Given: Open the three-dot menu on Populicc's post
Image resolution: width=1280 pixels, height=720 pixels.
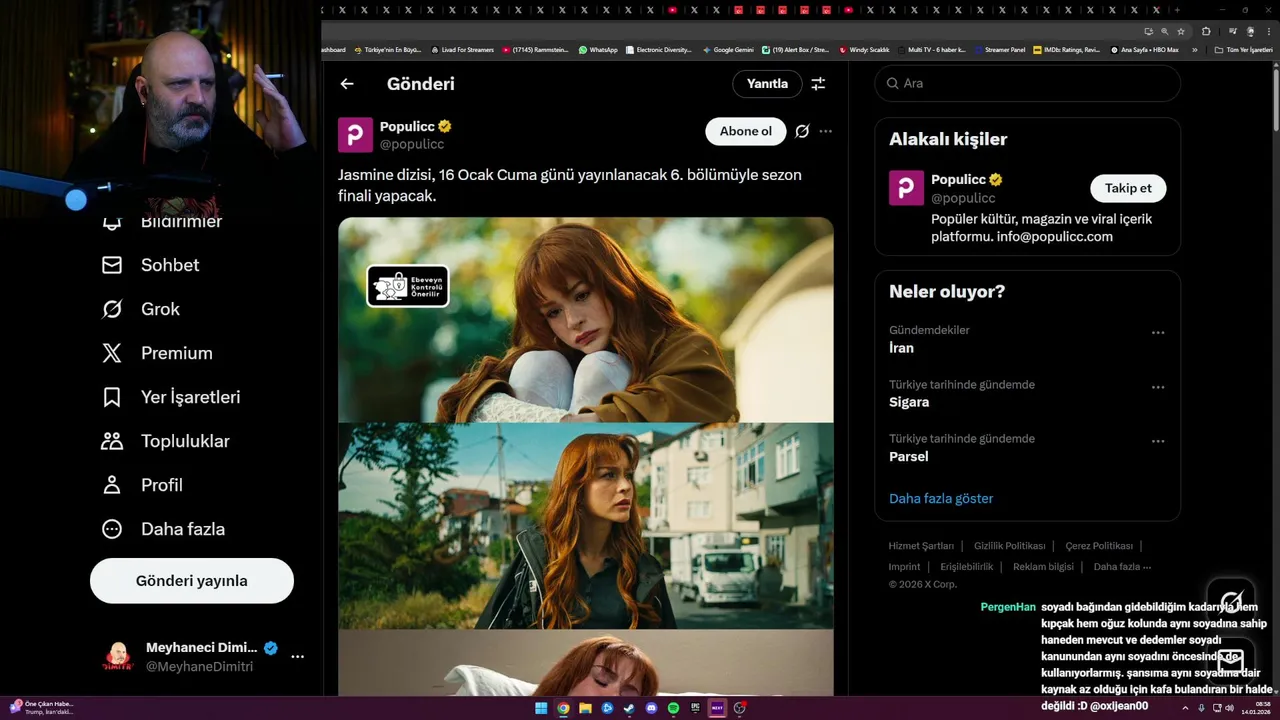Looking at the screenshot, I should click(825, 131).
